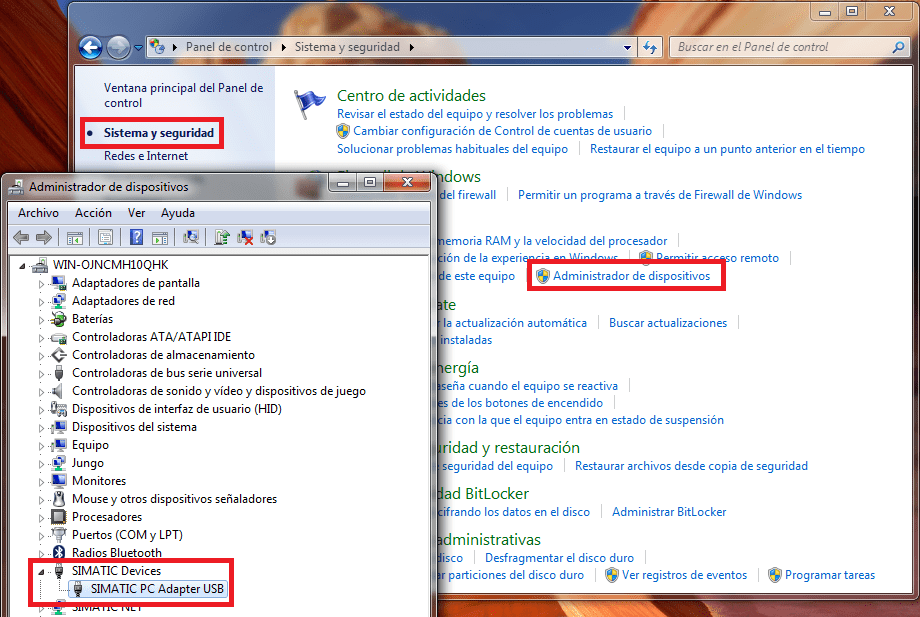Click the Procesadores chip icon
The image size is (920, 617).
[x=59, y=517]
